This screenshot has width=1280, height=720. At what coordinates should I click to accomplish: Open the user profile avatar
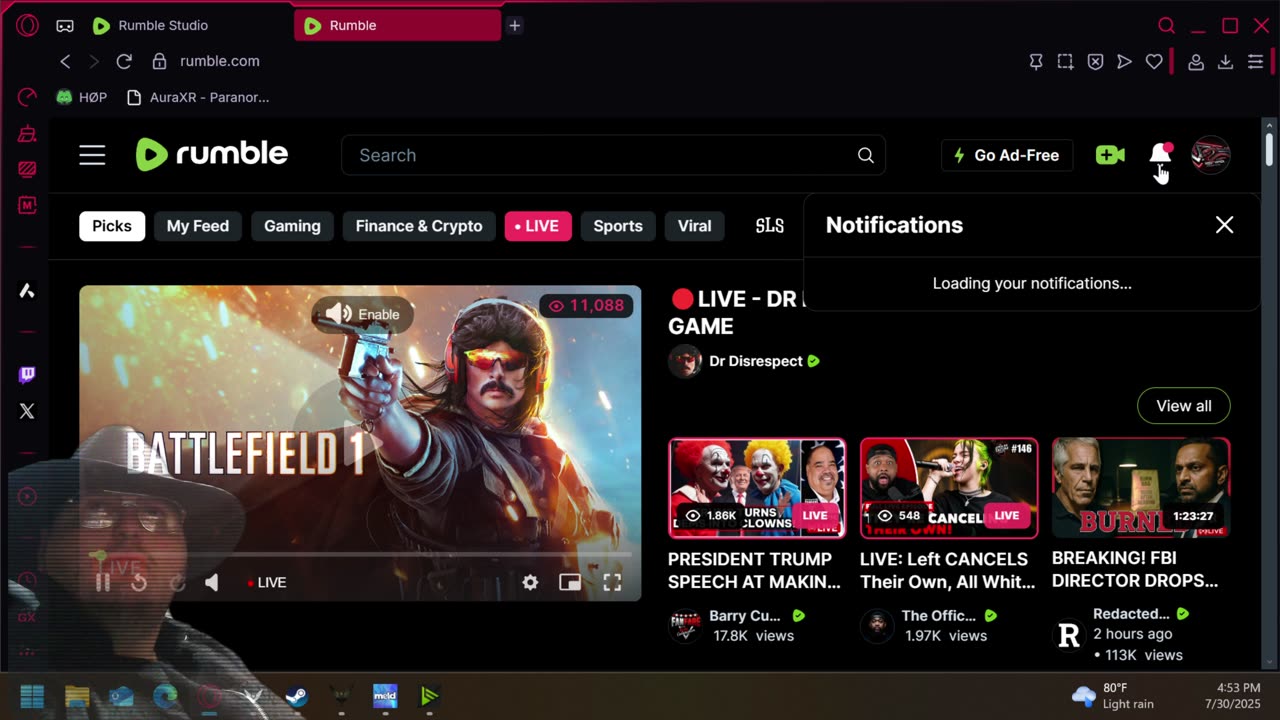coord(1210,155)
